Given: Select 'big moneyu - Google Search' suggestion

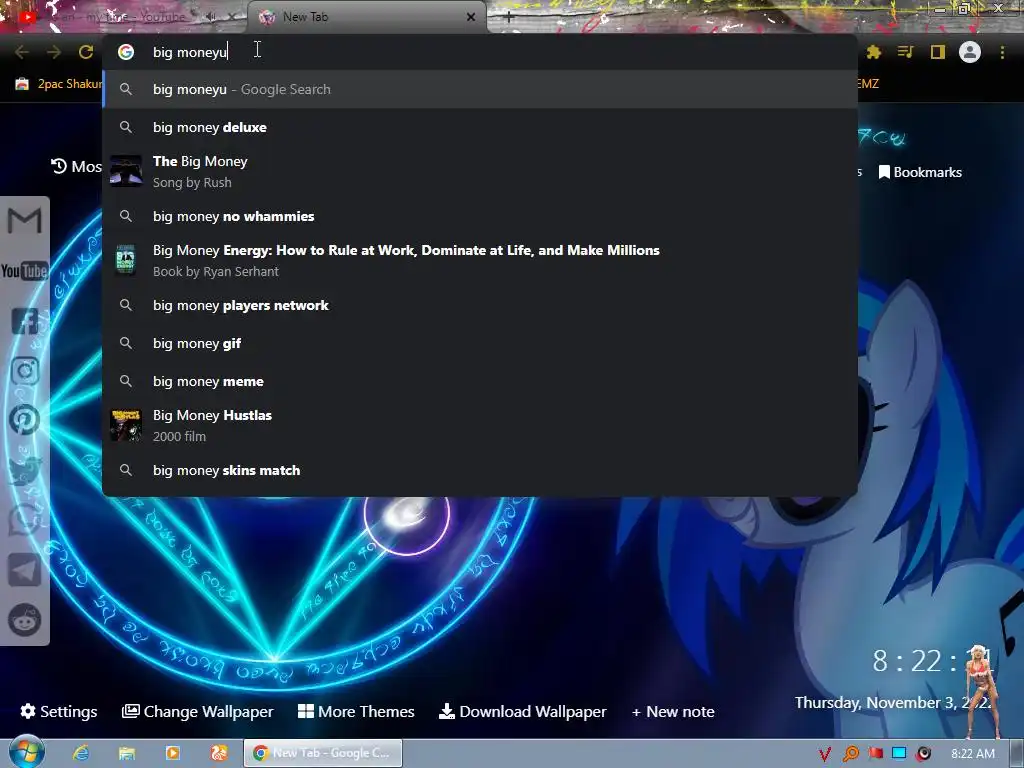Looking at the screenshot, I should [x=479, y=89].
